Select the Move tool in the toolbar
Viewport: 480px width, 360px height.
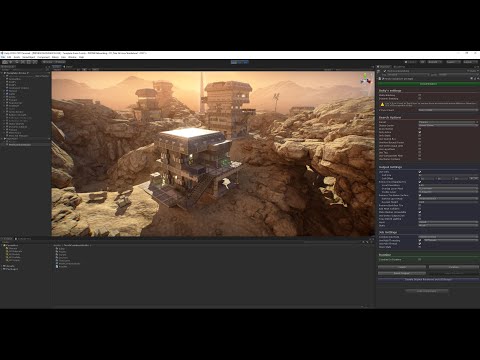click(11, 62)
